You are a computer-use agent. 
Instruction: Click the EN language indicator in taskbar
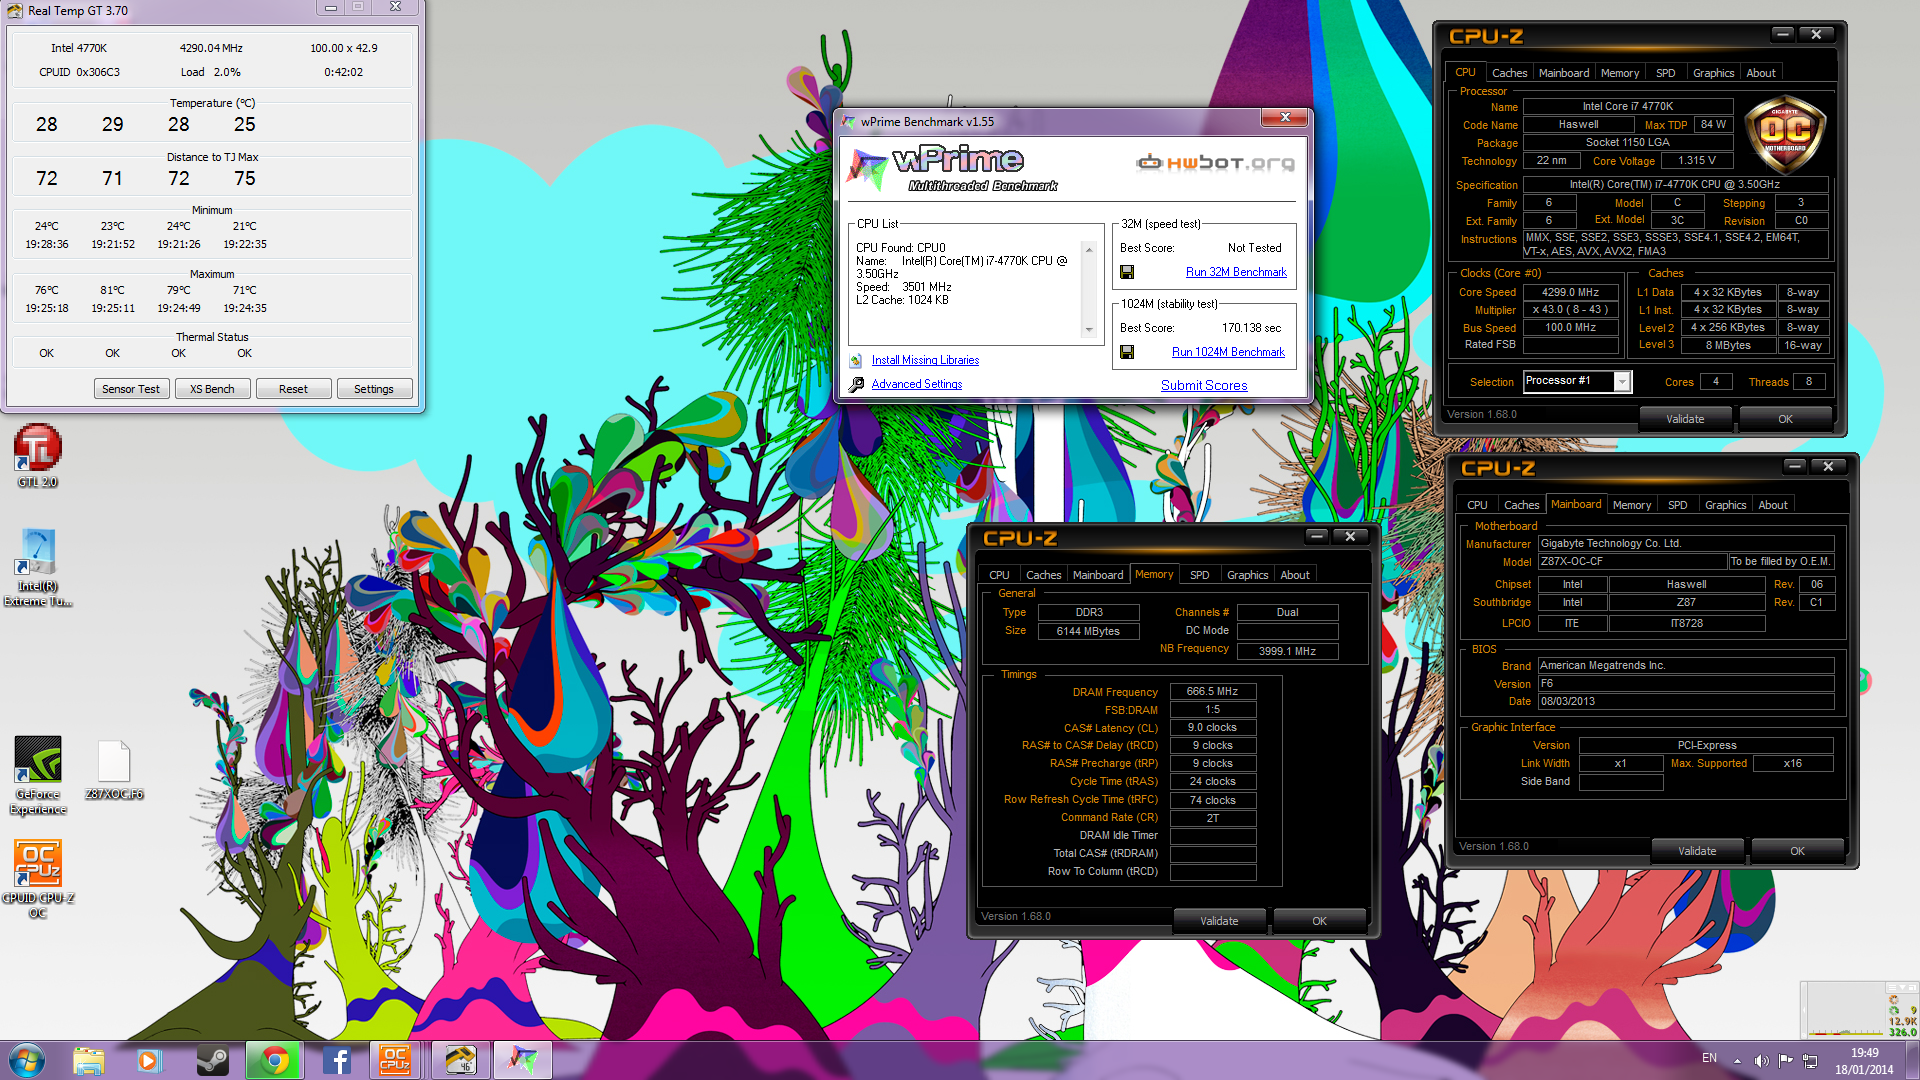click(1709, 1058)
